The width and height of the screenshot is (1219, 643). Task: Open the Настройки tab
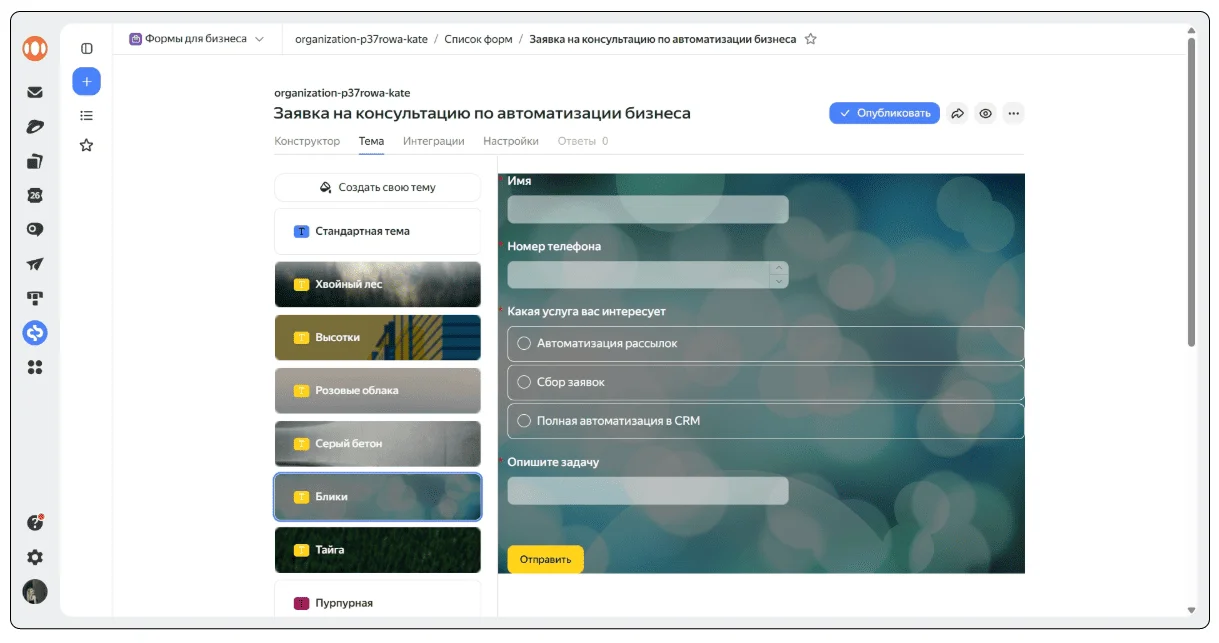[511, 141]
